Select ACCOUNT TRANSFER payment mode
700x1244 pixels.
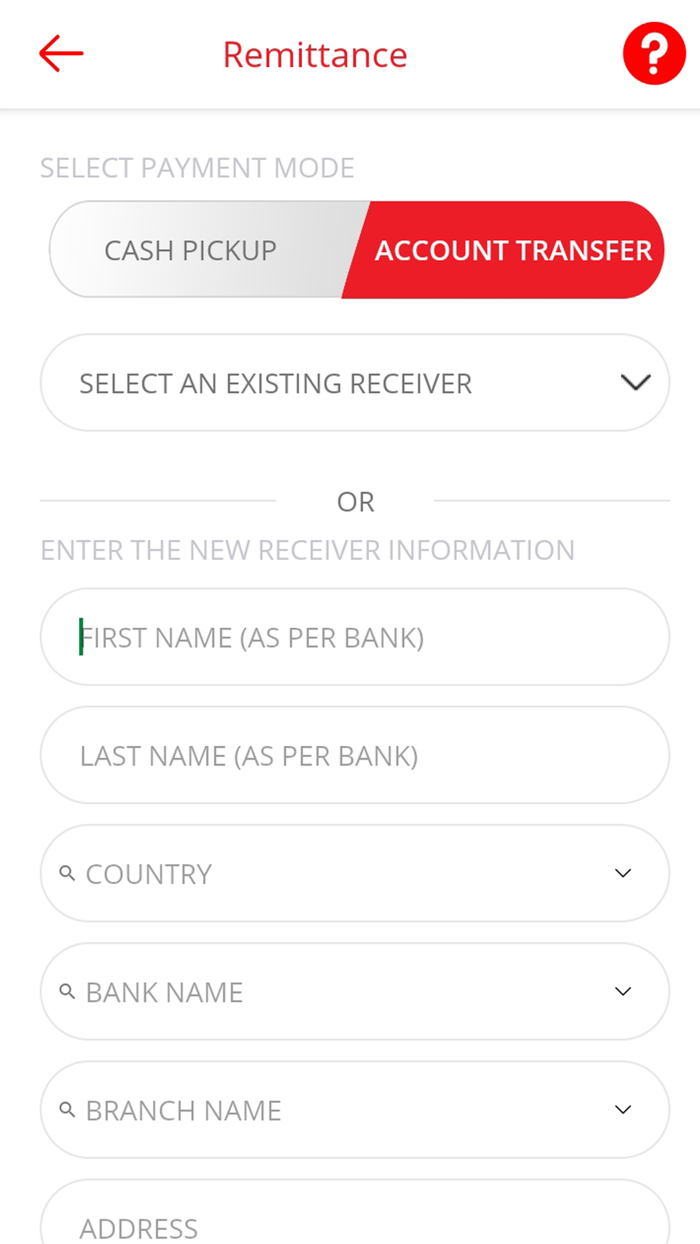513,249
